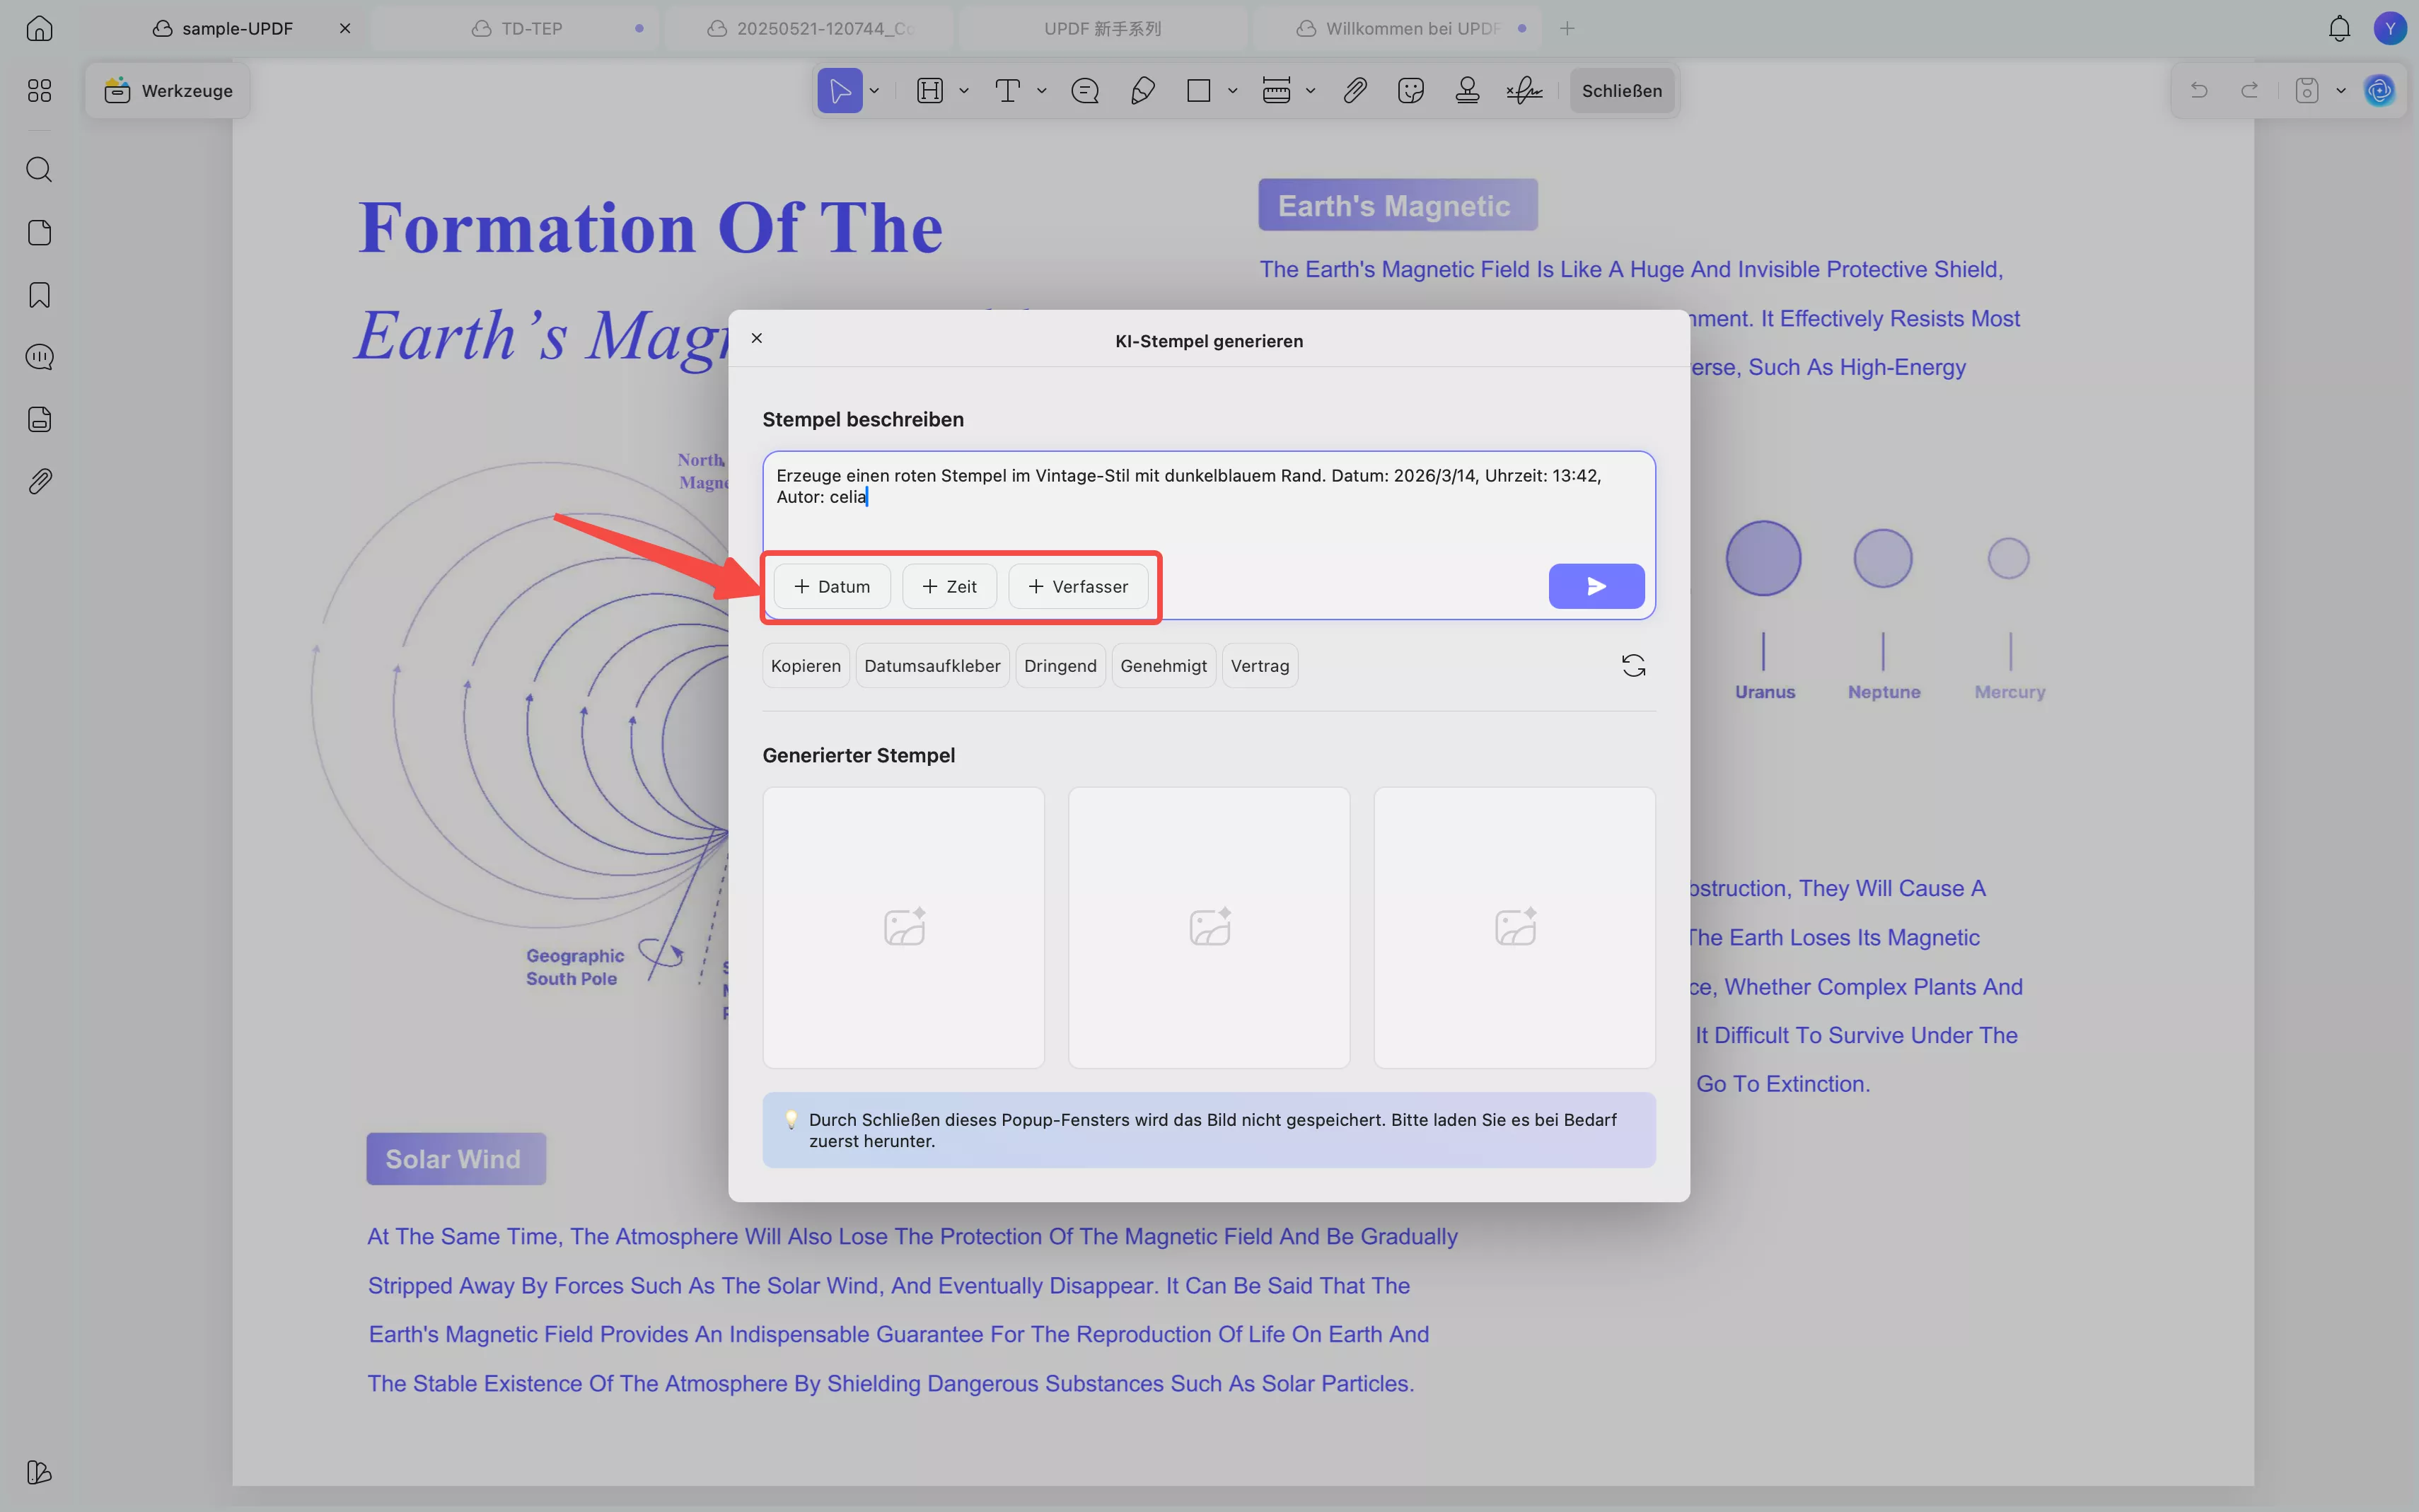Viewport: 2419px width, 1512px height.
Task: Click the comment note tool icon
Action: click(x=1085, y=91)
